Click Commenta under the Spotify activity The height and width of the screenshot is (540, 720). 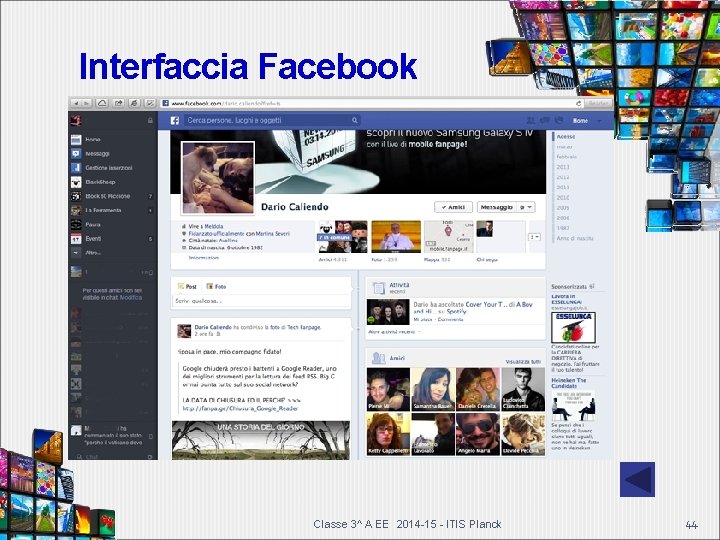450,319
